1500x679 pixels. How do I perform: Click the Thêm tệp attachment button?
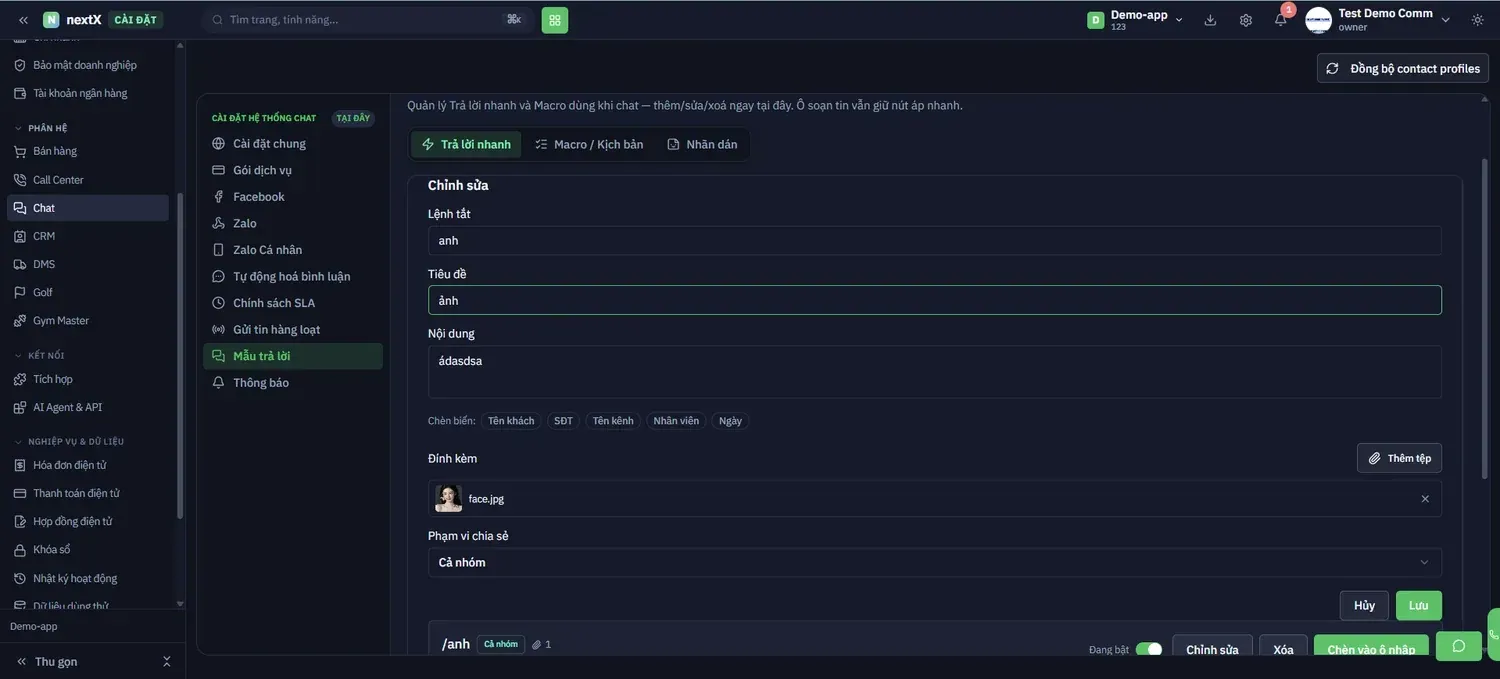pyautogui.click(x=1399, y=458)
